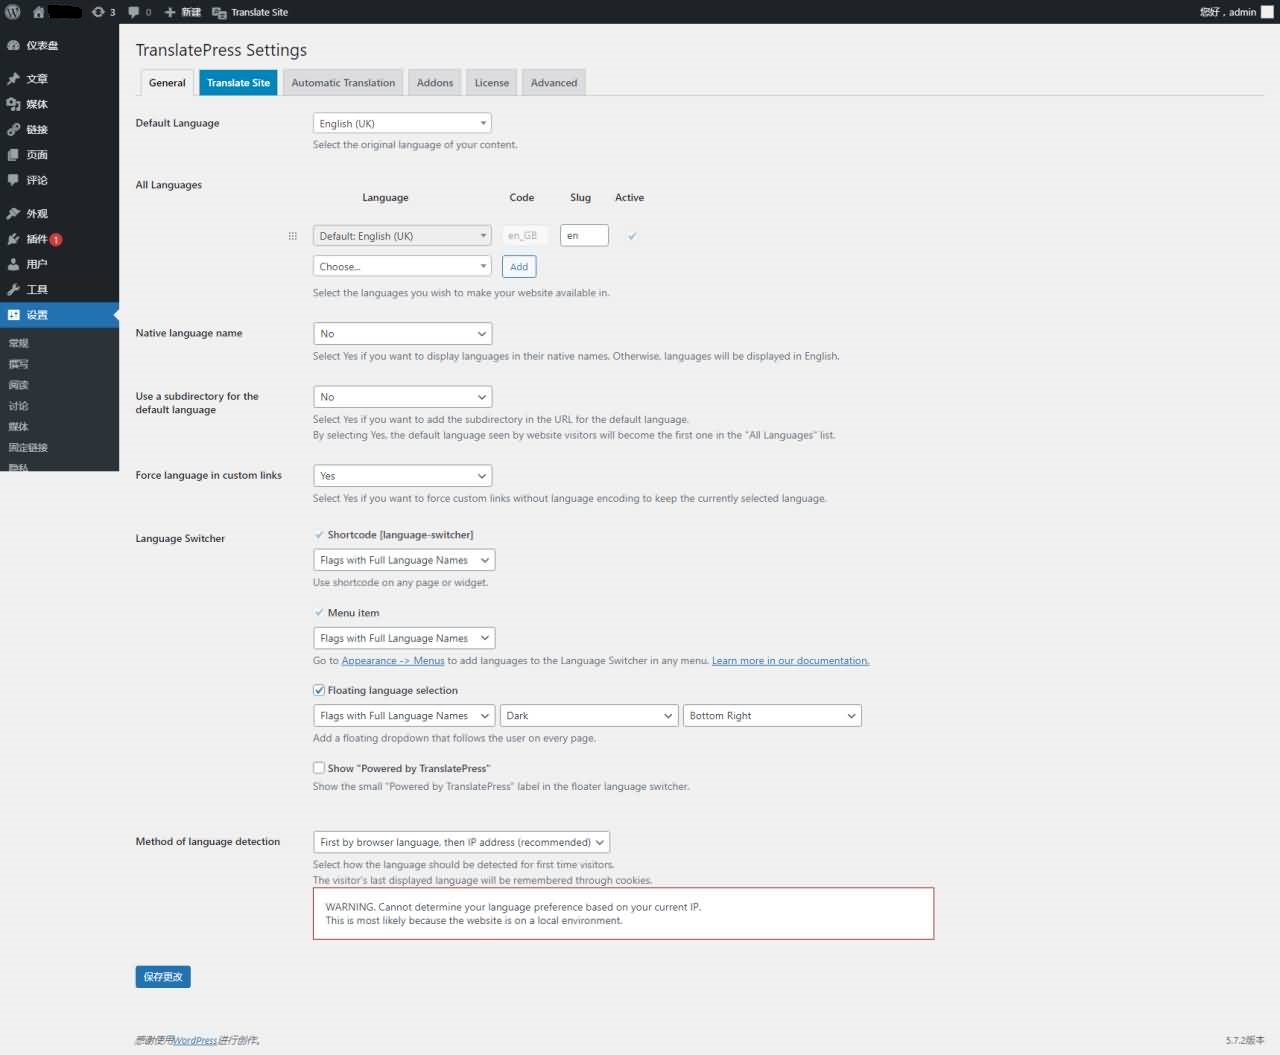This screenshot has width=1280, height=1055.
Task: Open the Dark theme dropdown
Action: [589, 716]
